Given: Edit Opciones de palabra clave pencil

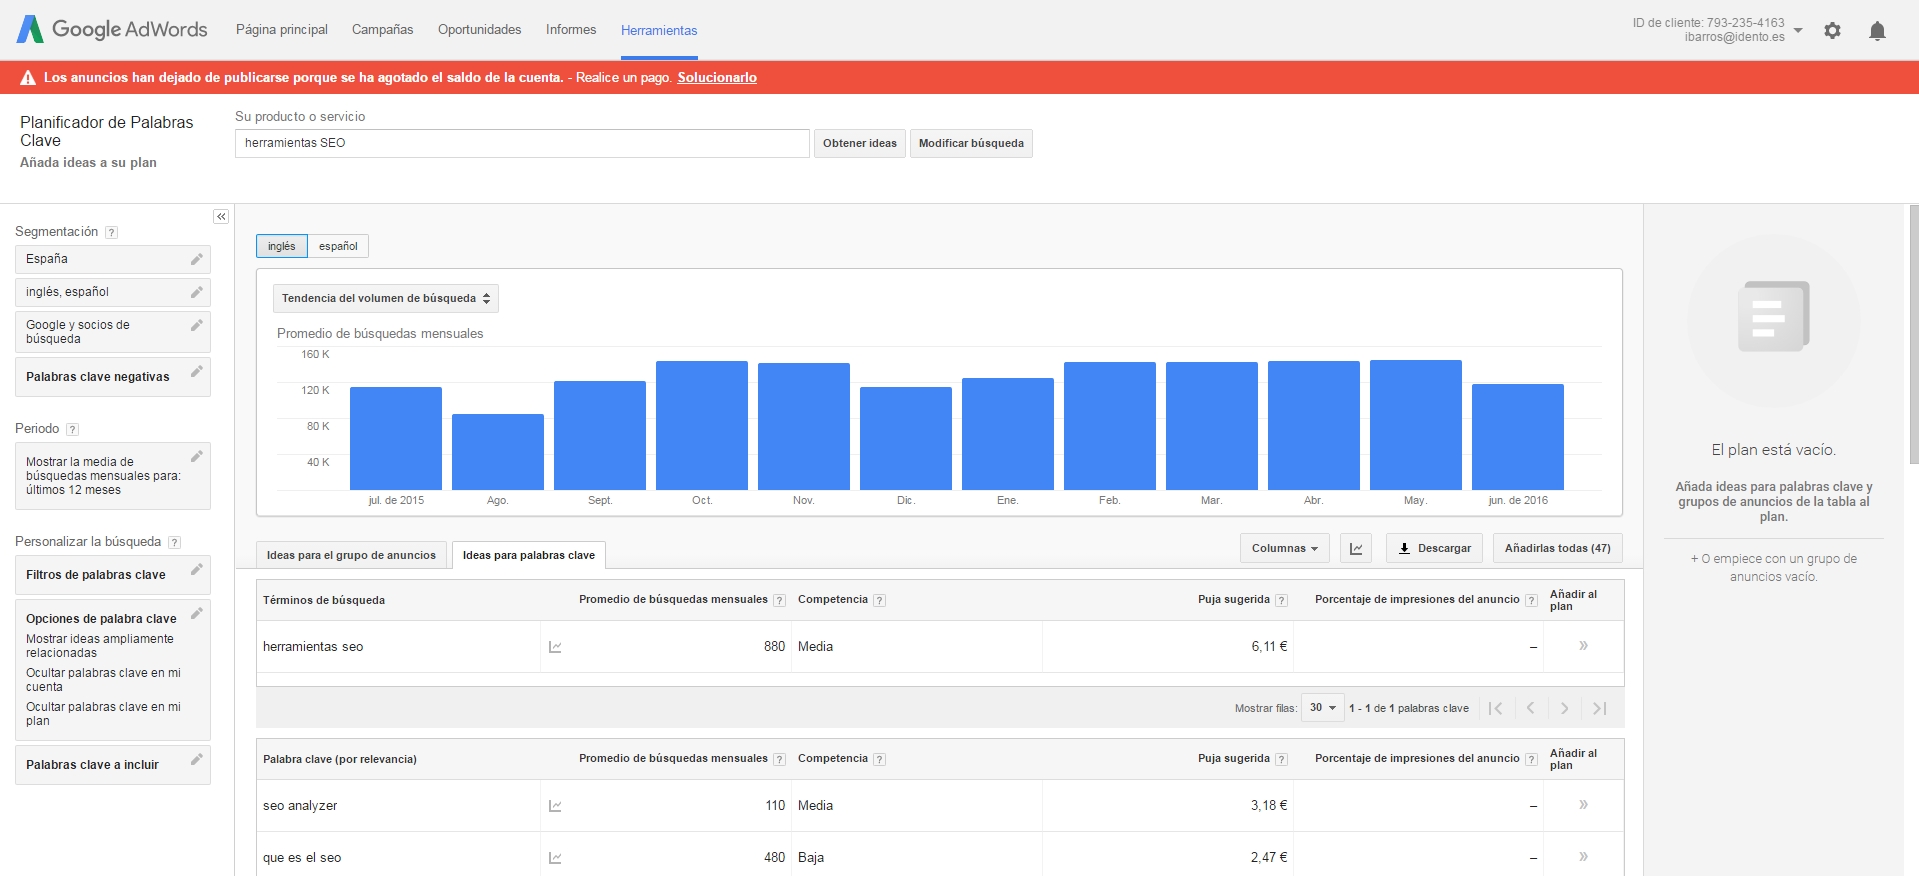Looking at the screenshot, I should click(197, 613).
